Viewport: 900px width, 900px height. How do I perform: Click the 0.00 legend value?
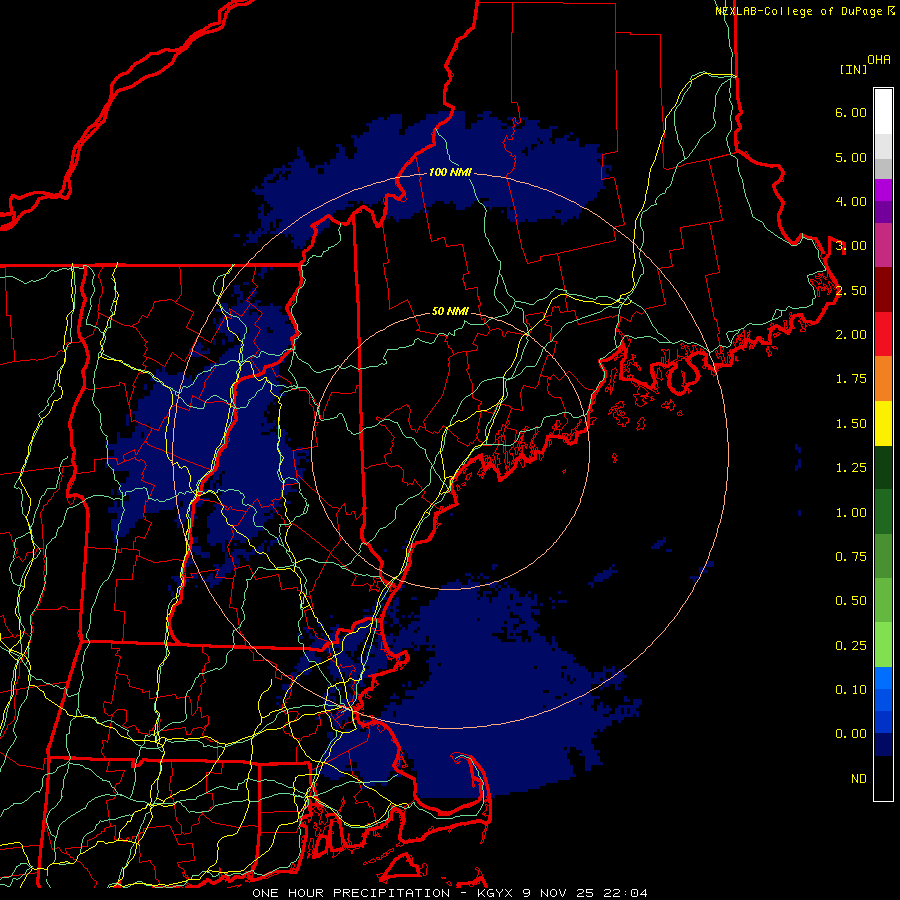[x=851, y=734]
